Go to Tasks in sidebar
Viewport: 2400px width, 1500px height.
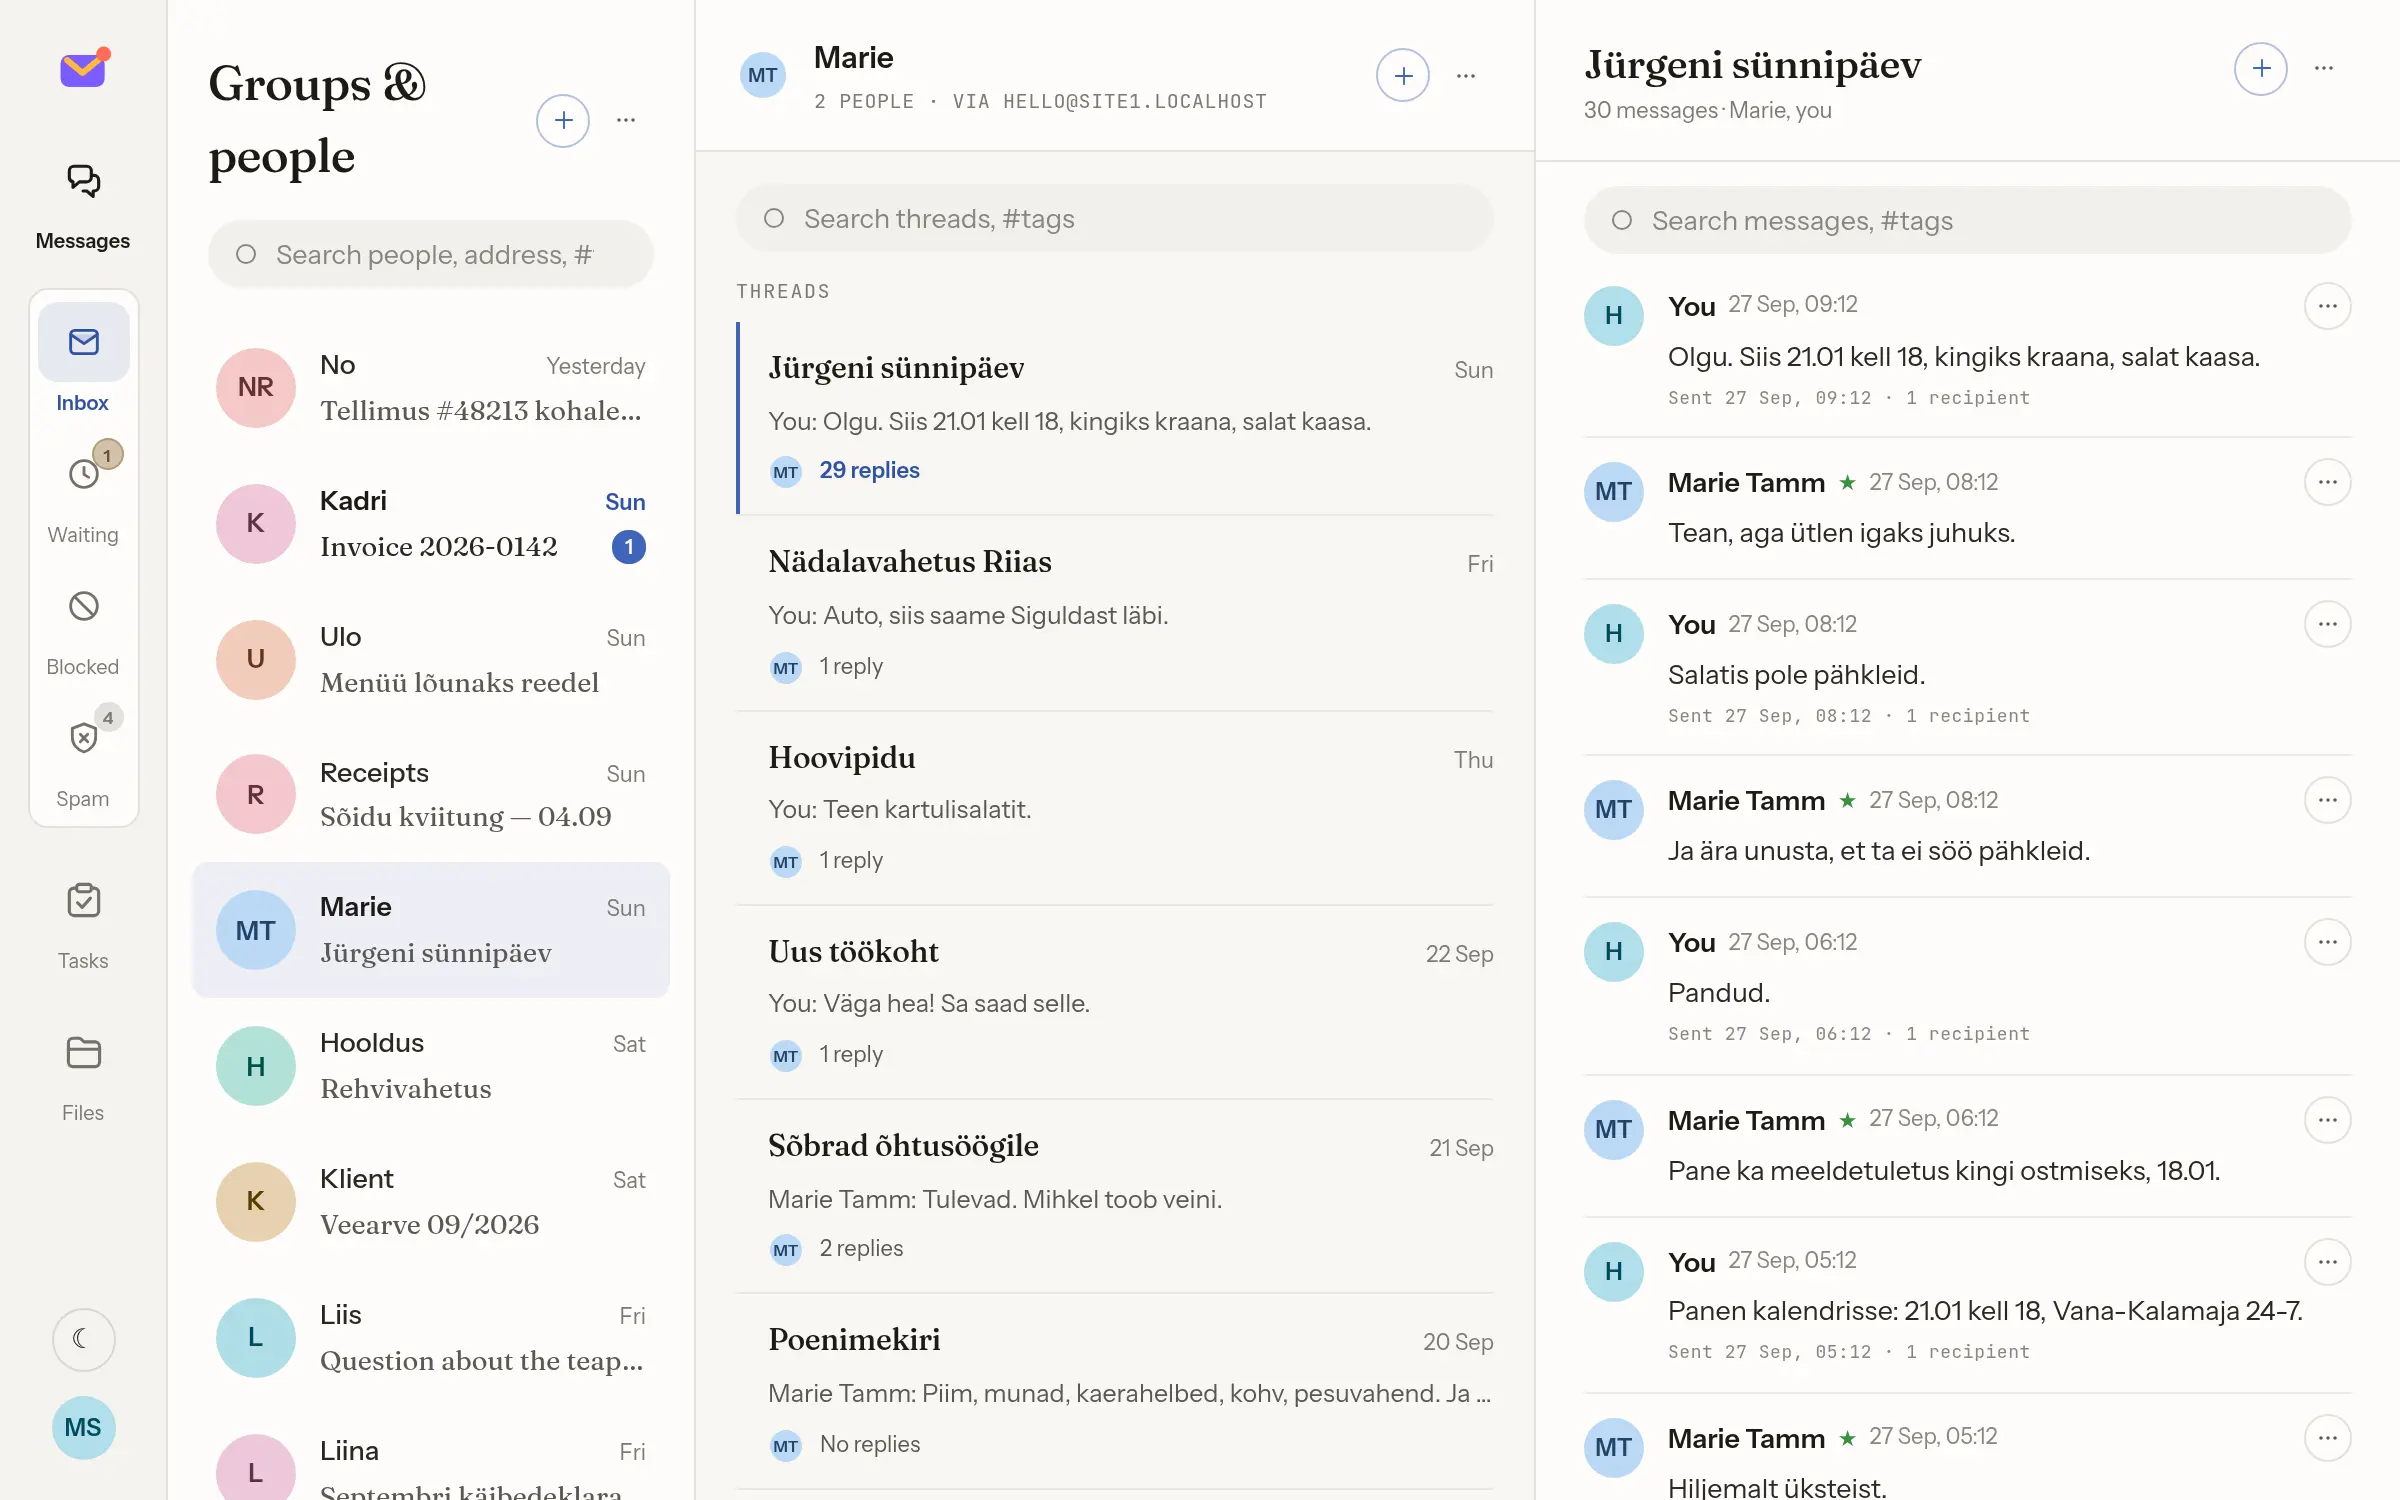[83, 926]
